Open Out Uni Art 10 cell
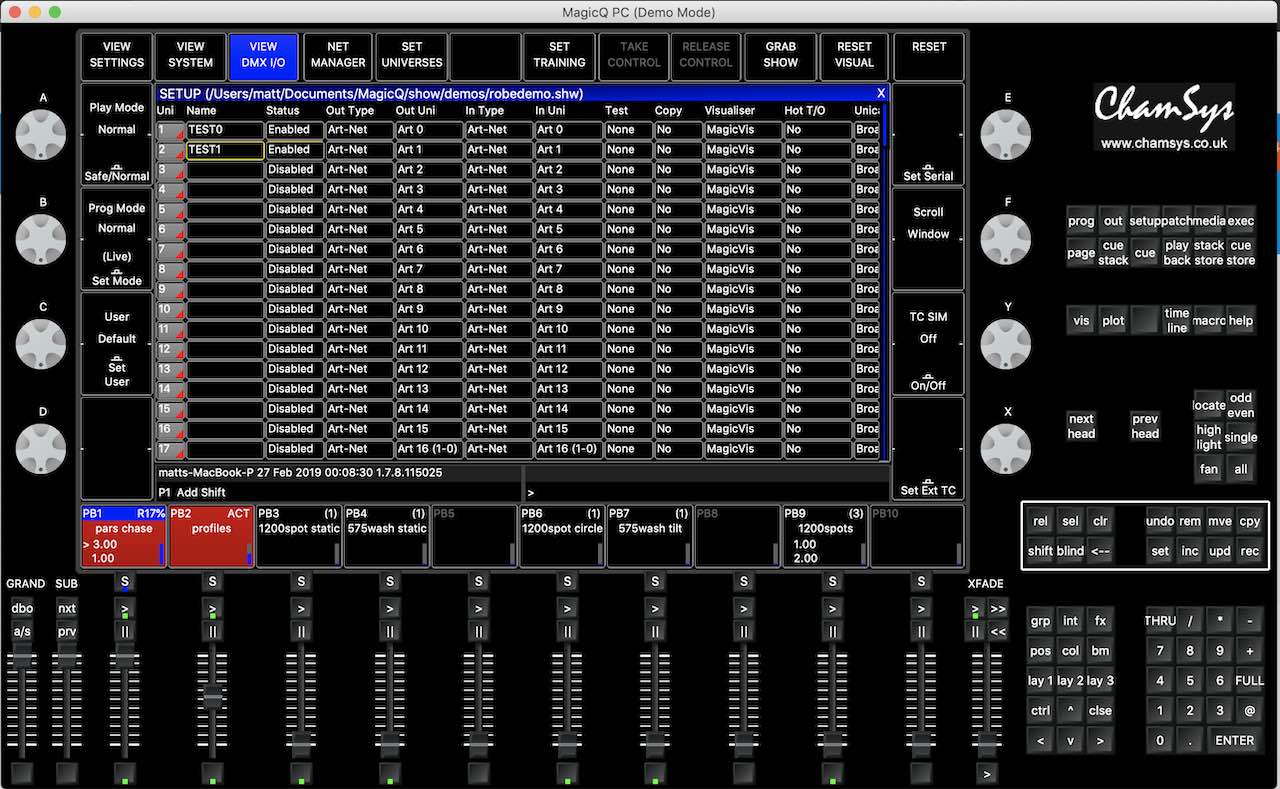The height and width of the screenshot is (789, 1280). tap(429, 330)
